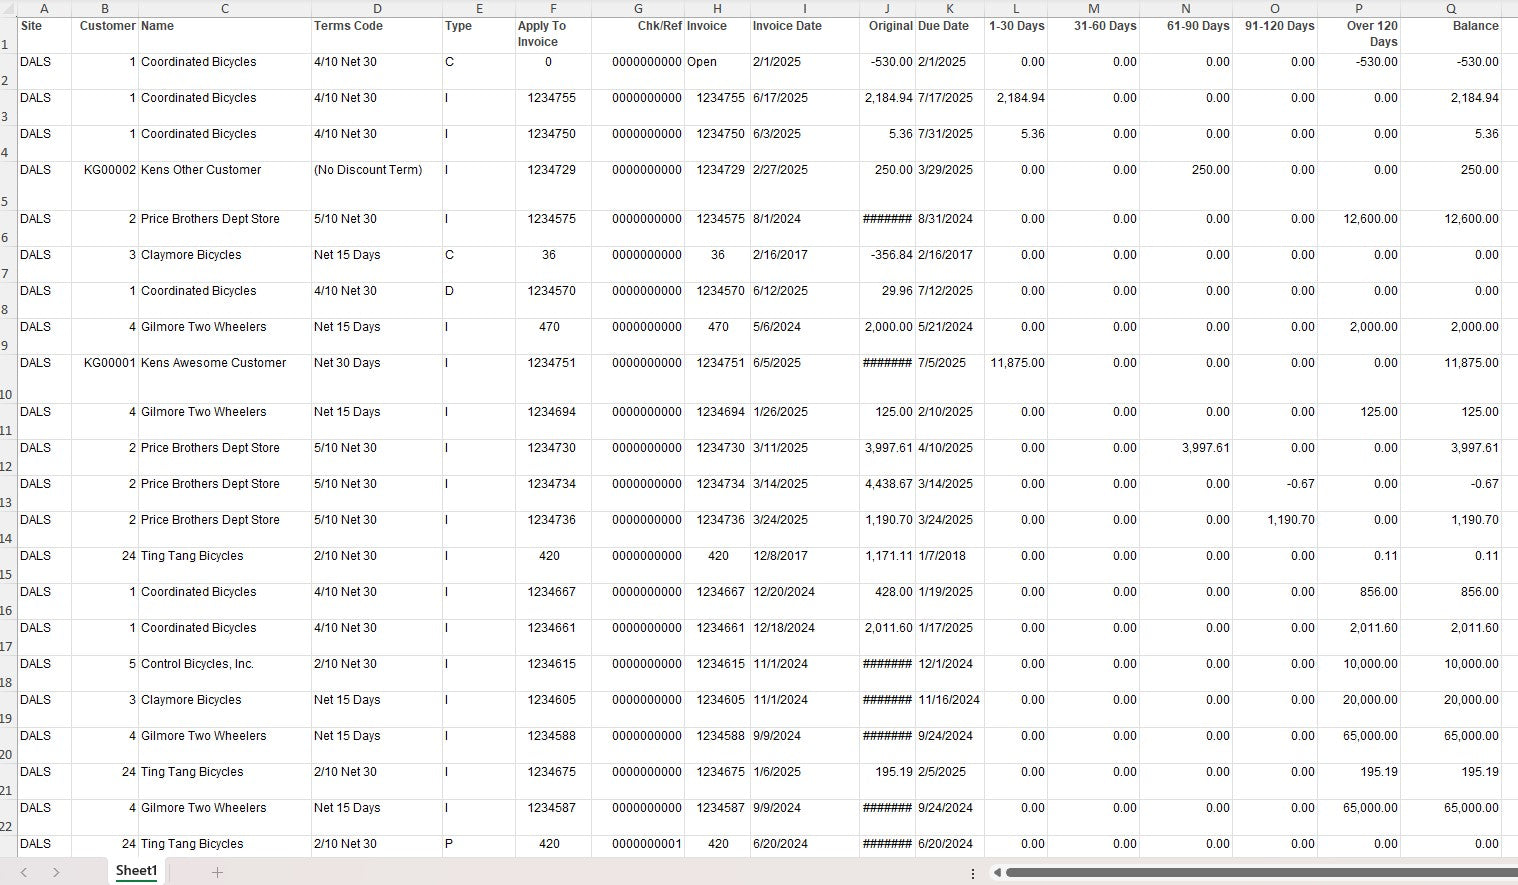Click the three-dot scrollbar resize handle
1518x885 pixels.
[973, 872]
